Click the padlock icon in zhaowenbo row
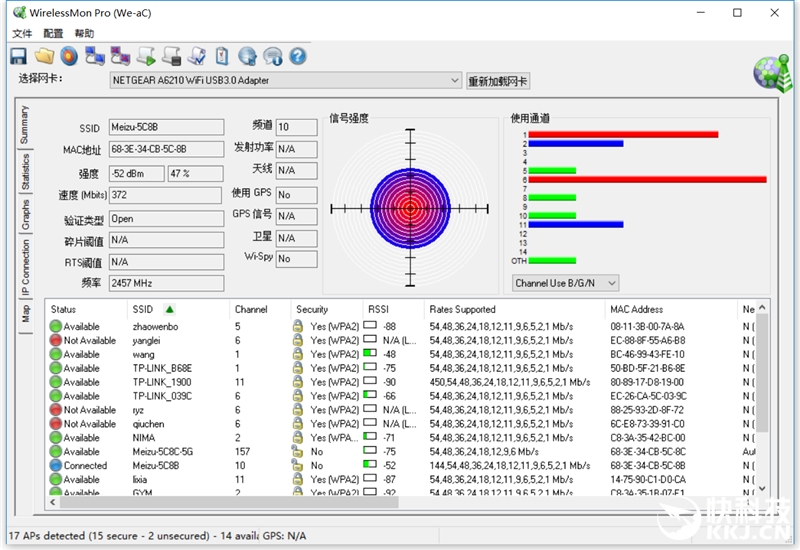800x550 pixels. (298, 327)
